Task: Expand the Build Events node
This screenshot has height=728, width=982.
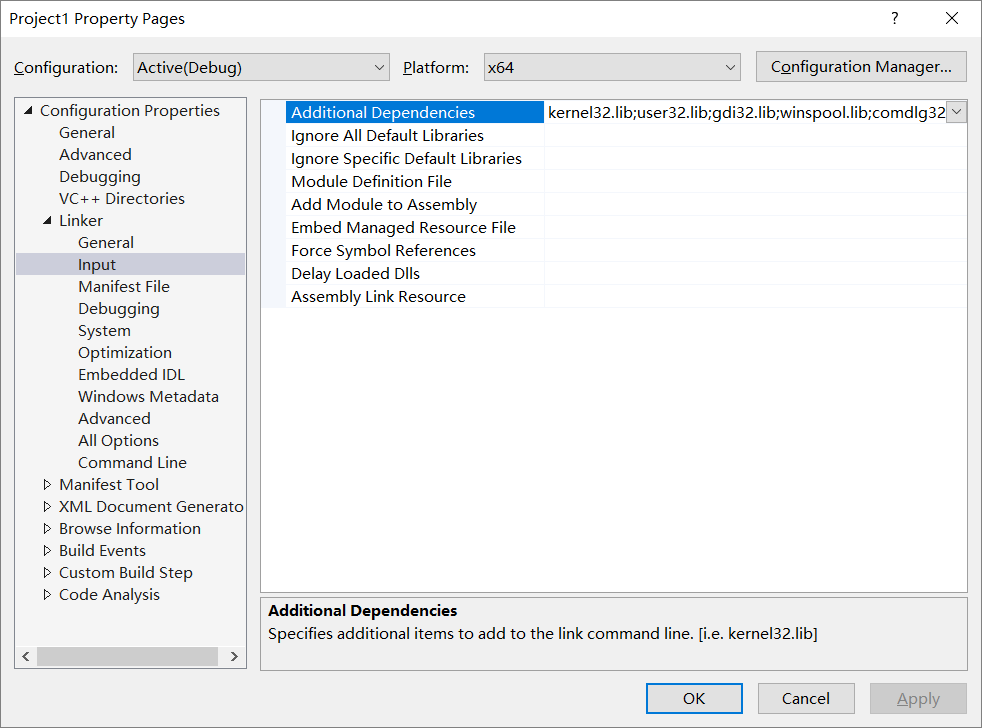Action: point(47,550)
